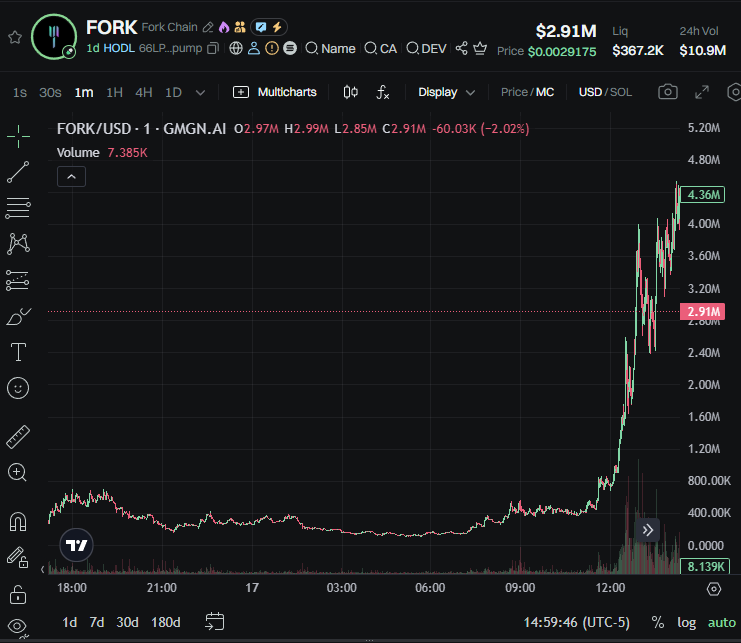
Task: Click the blue chat message icon
Action: pyautogui.click(x=261, y=27)
